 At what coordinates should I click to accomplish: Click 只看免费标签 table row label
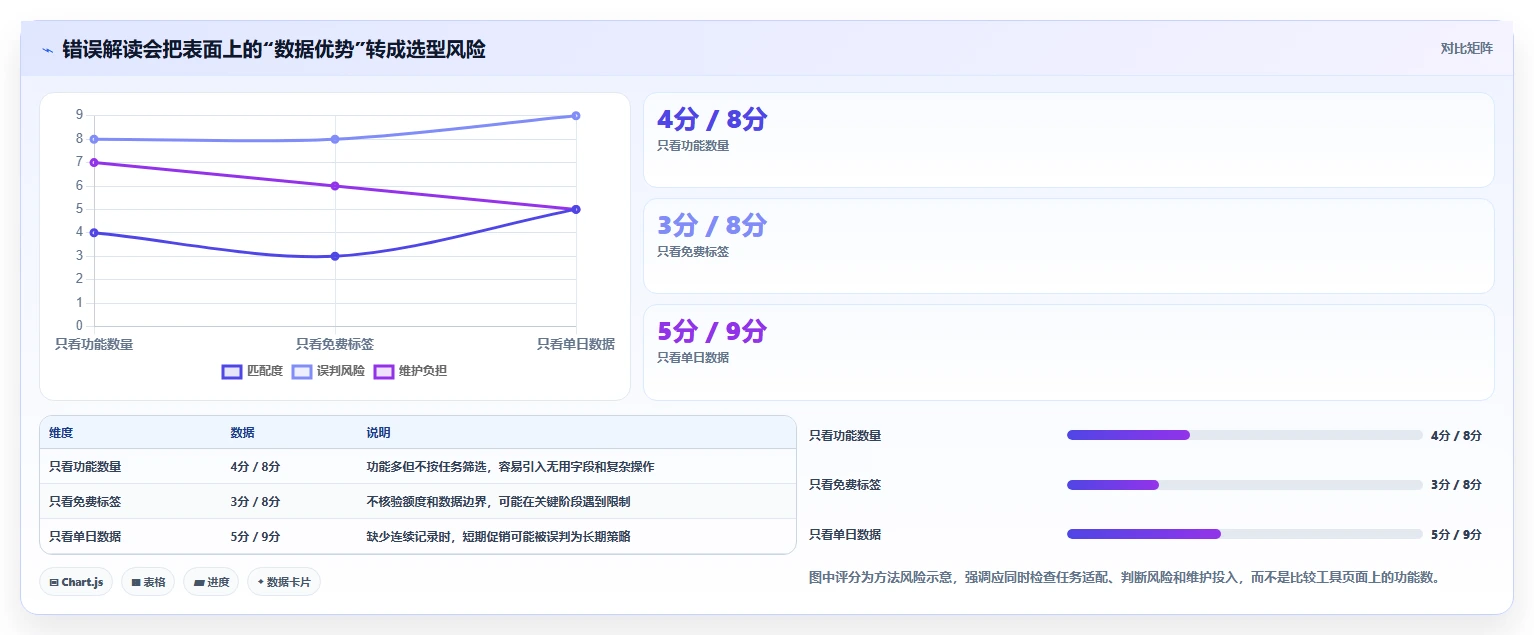85,502
